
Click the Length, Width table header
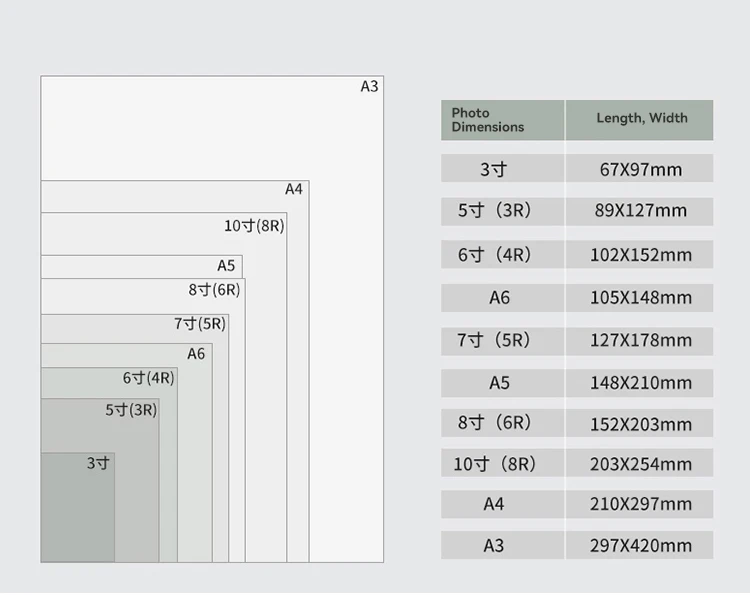[640, 120]
